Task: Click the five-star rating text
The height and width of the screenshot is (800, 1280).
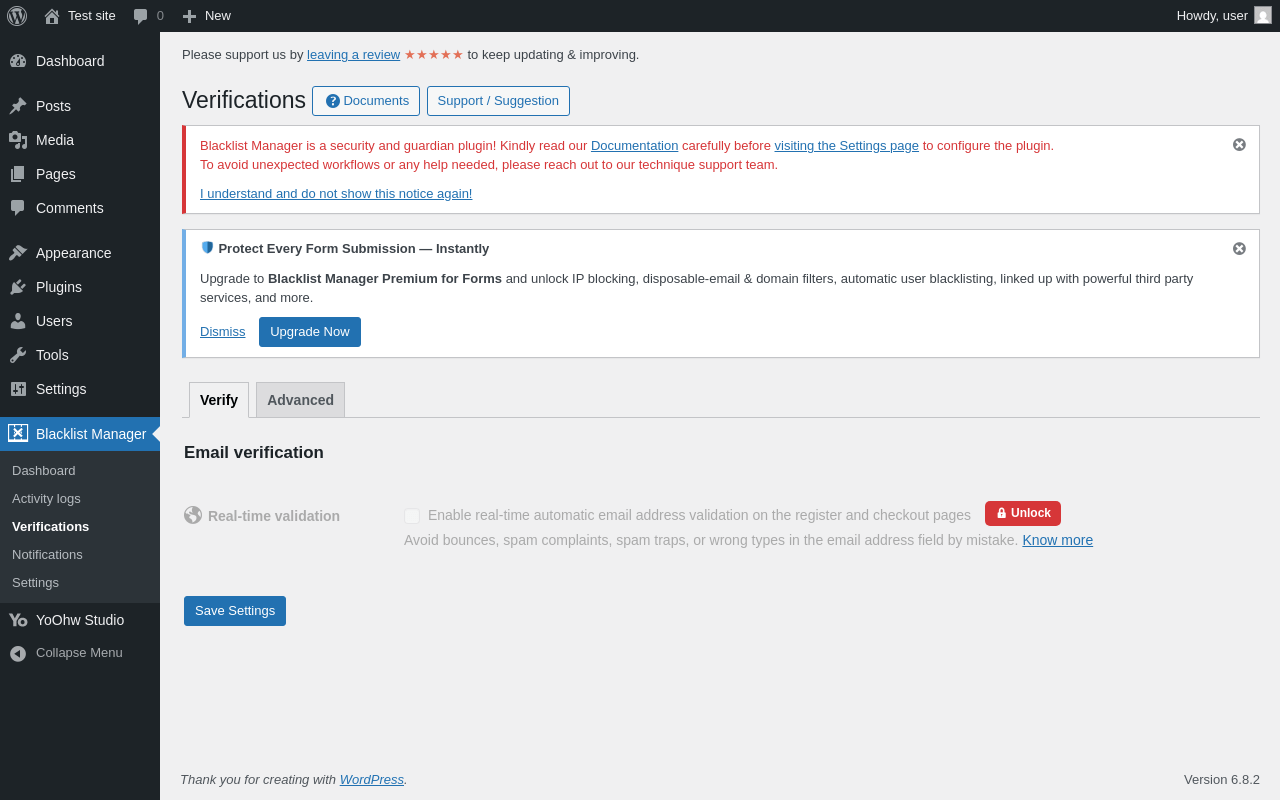Action: click(434, 55)
